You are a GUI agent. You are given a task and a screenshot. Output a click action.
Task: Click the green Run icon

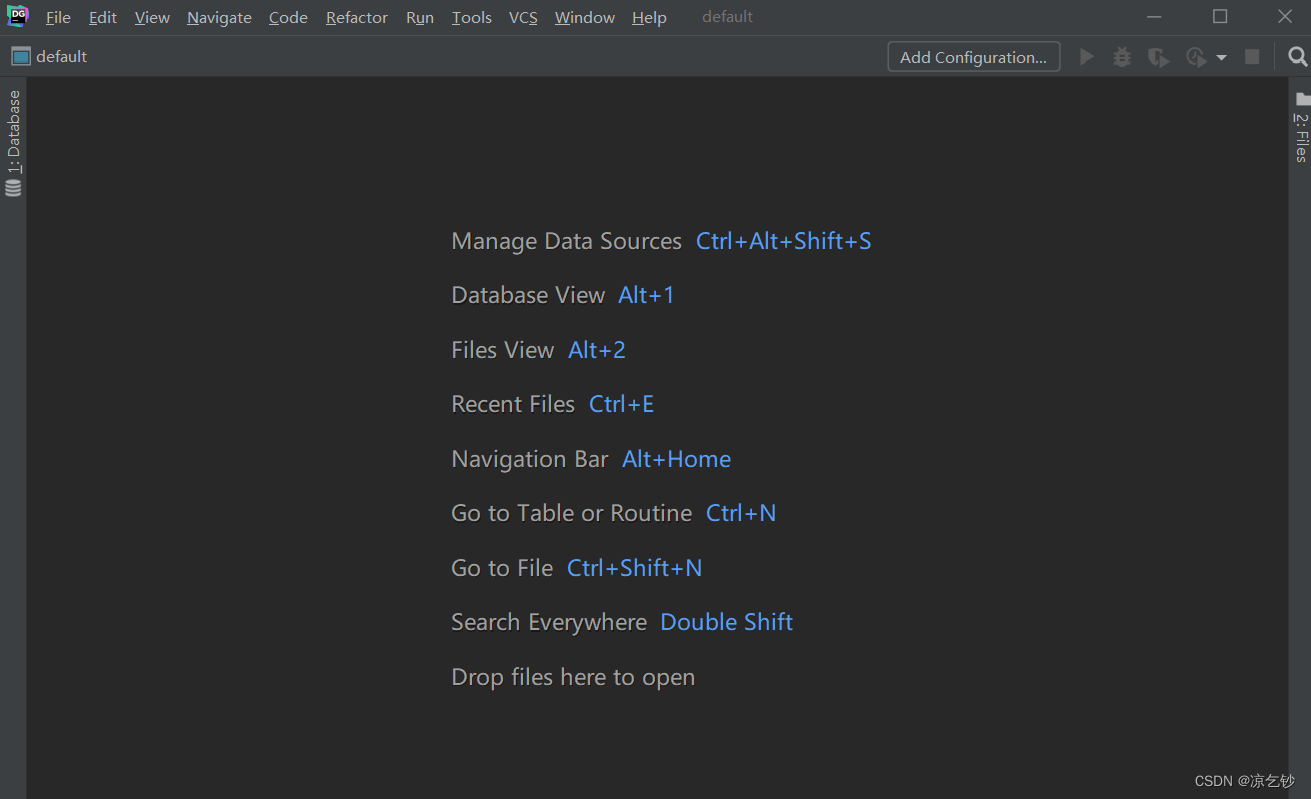[x=1087, y=57]
